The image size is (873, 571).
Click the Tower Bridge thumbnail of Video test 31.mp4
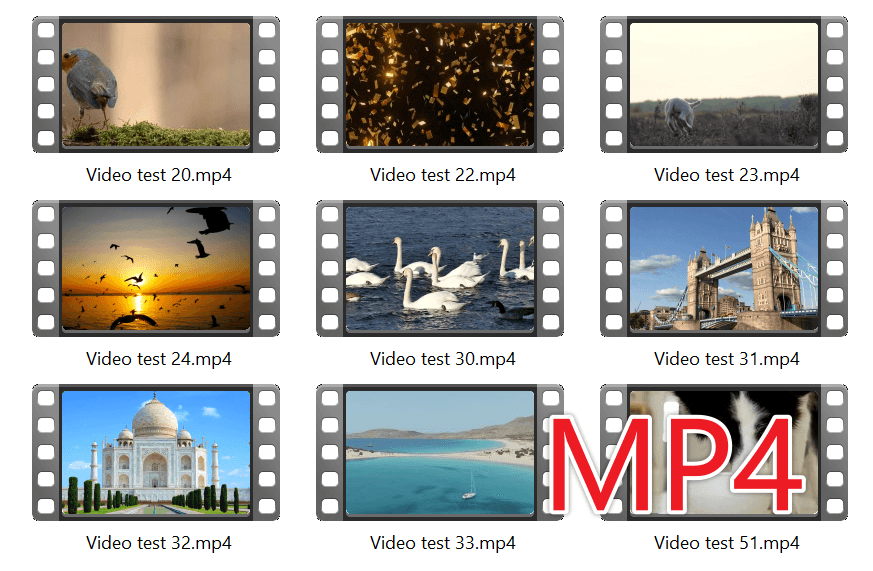[724, 268]
